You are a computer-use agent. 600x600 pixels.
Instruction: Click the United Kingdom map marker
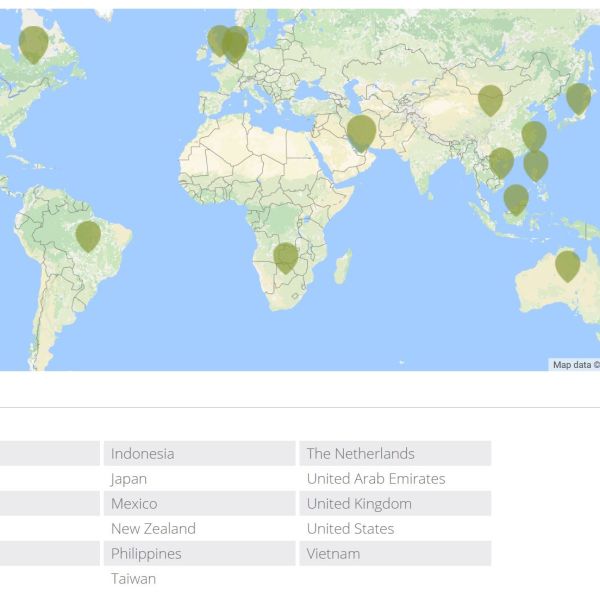coord(217,40)
